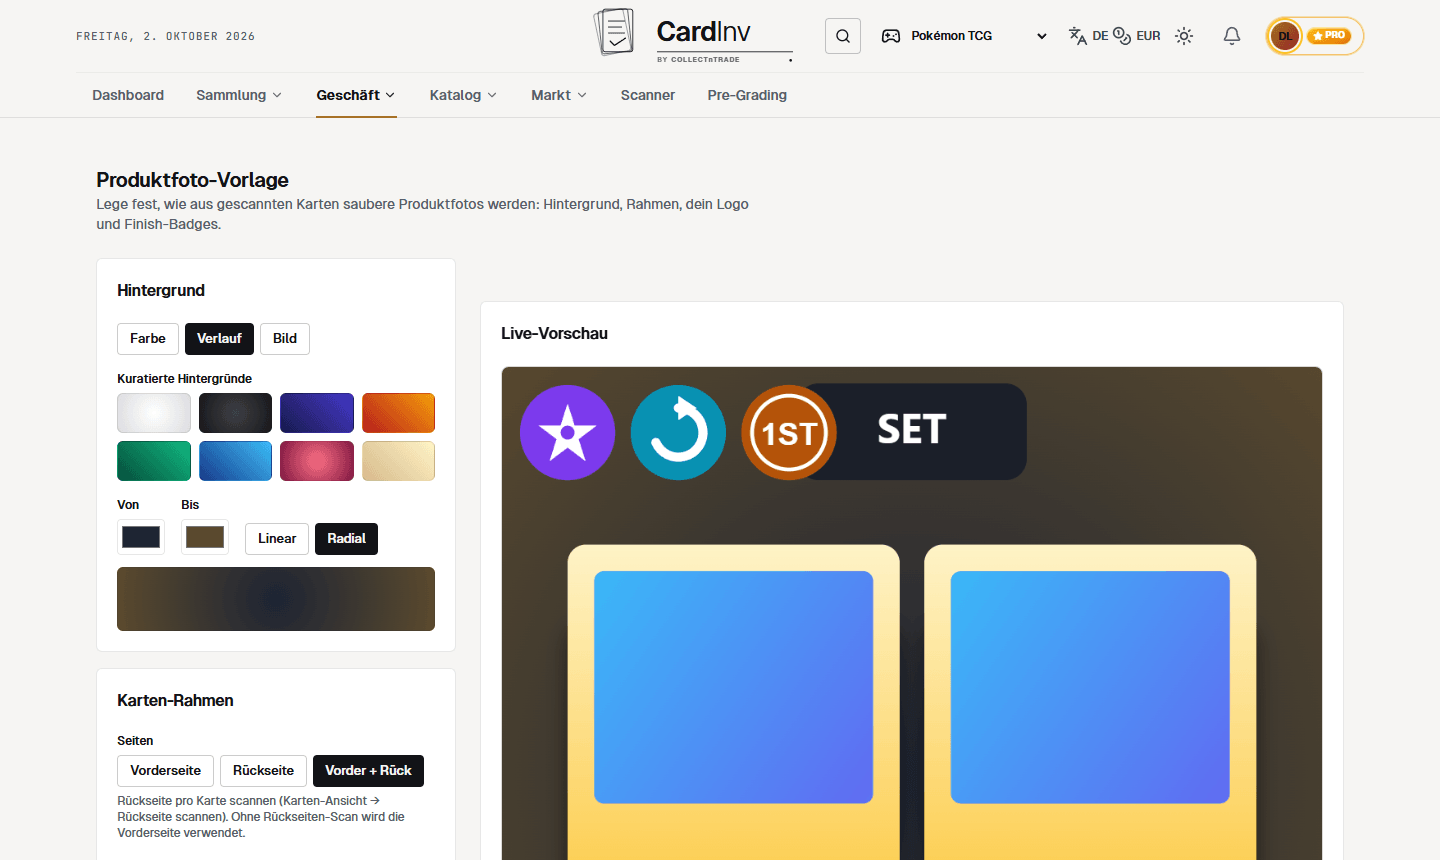Click the game controller icon beside Pokémon TCG
The width and height of the screenshot is (1440, 860).
[890, 36]
